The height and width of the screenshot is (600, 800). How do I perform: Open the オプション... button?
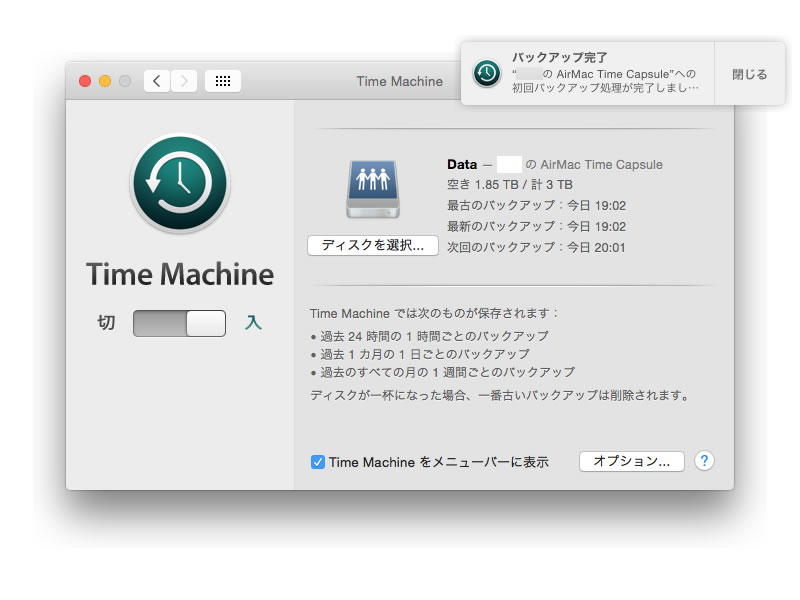[632, 462]
